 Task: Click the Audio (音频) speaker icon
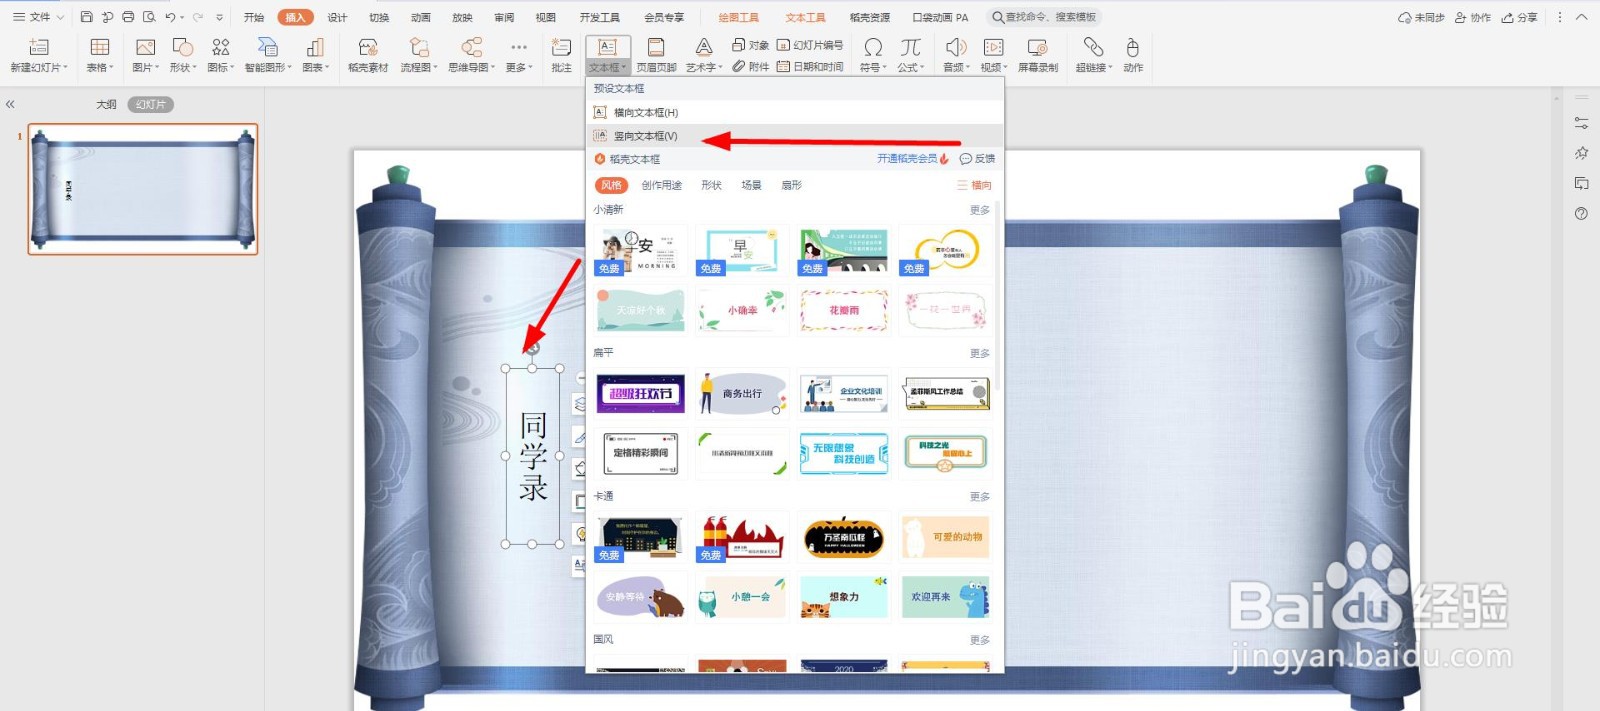(x=956, y=47)
